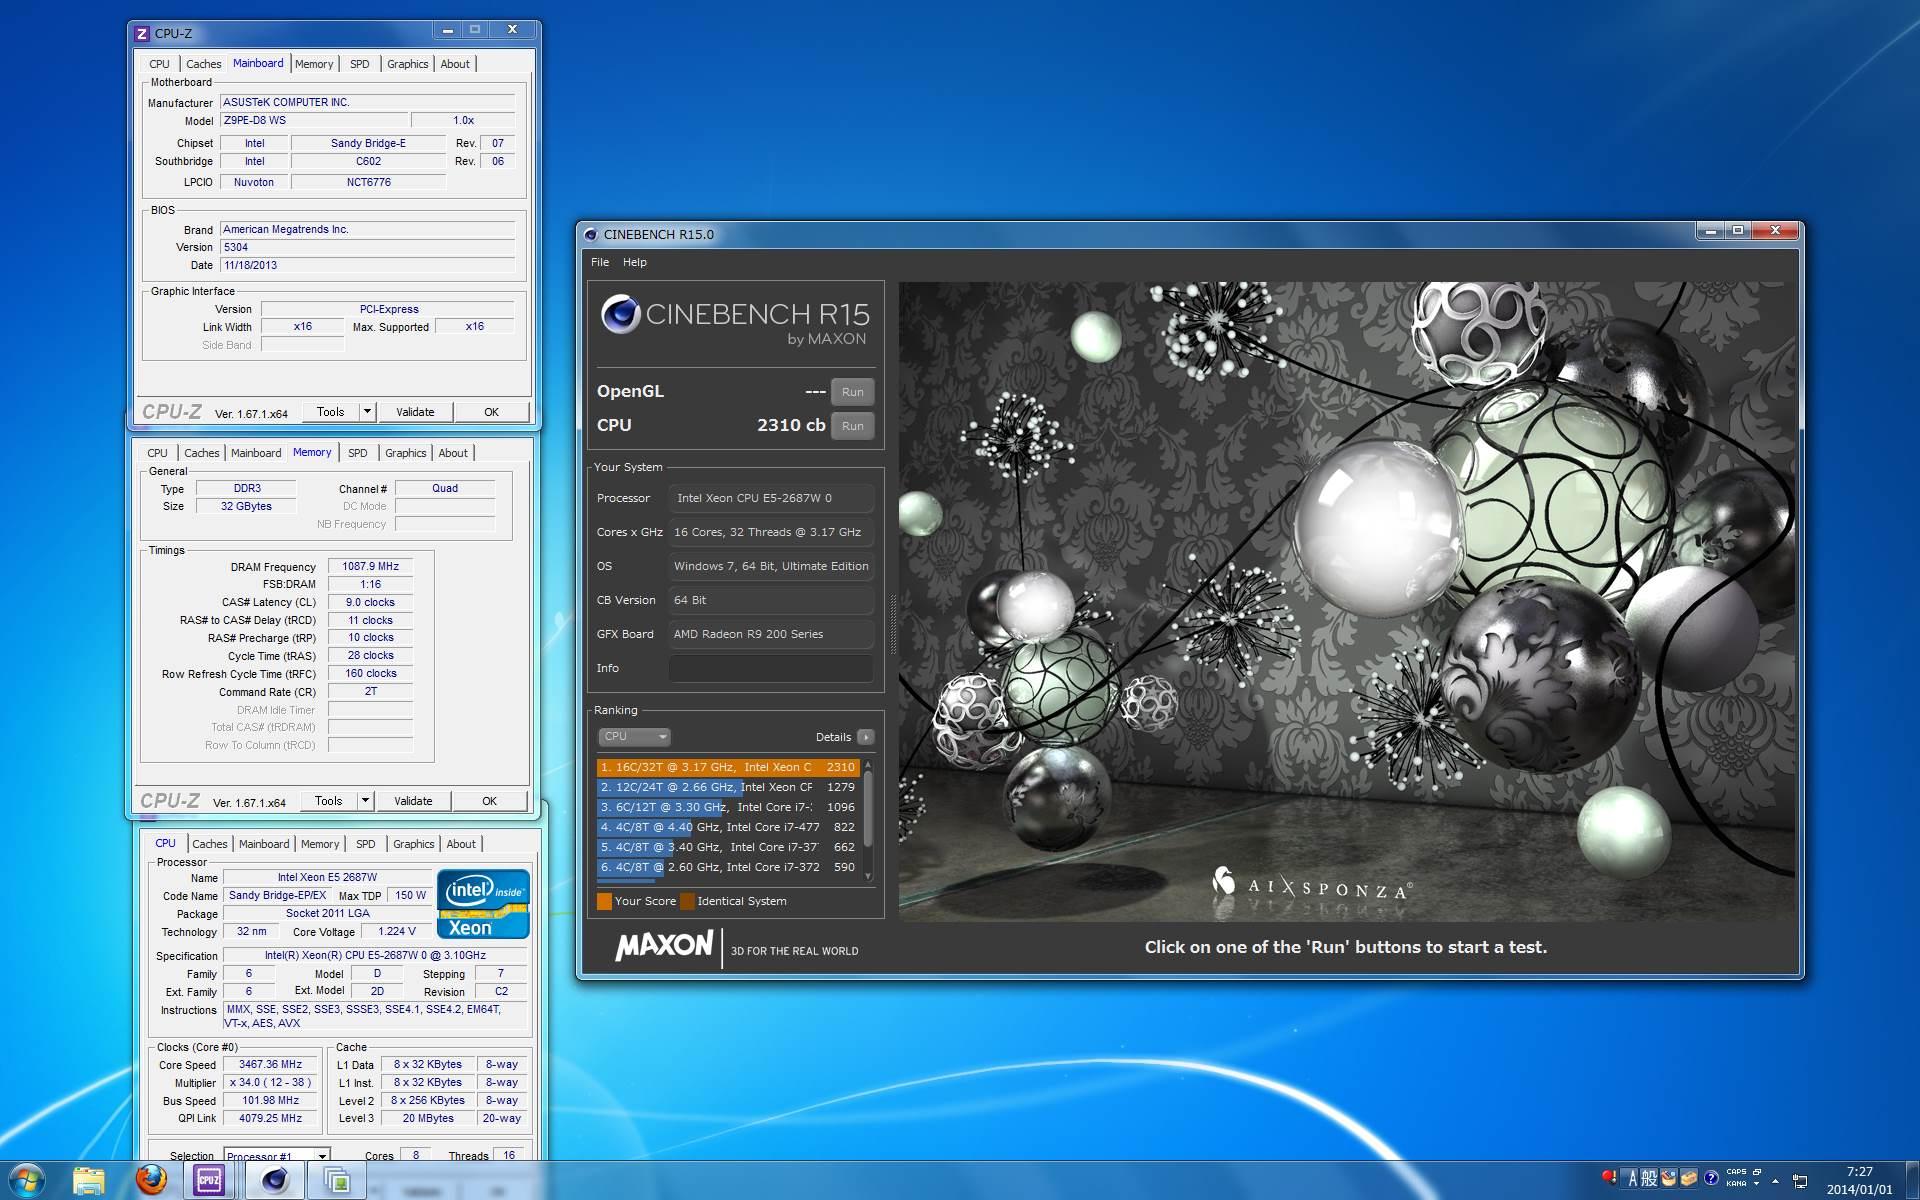Click the Show desktop strip

pos(1912,1180)
